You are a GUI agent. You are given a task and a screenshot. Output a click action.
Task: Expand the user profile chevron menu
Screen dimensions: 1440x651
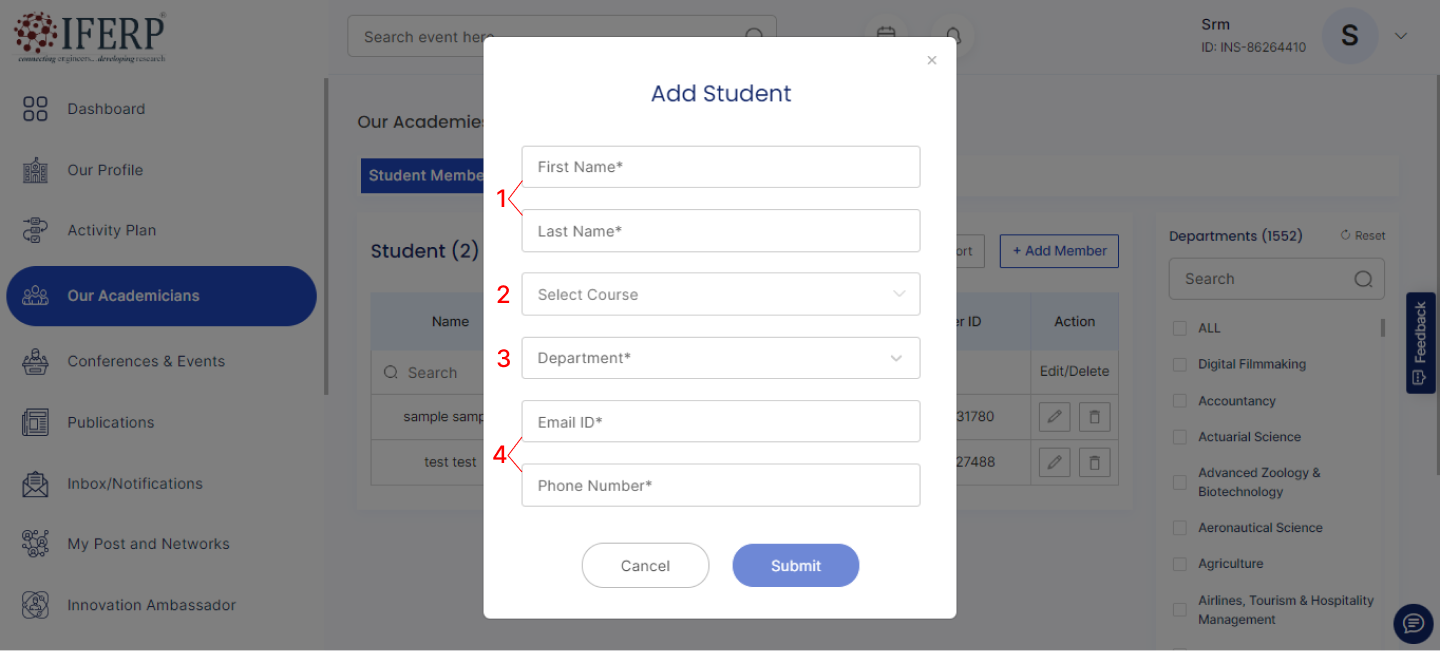coord(1401,36)
